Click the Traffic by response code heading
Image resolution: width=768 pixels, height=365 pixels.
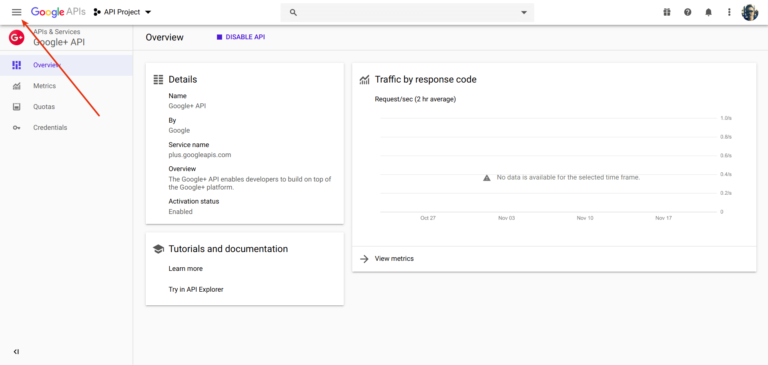[x=426, y=79]
